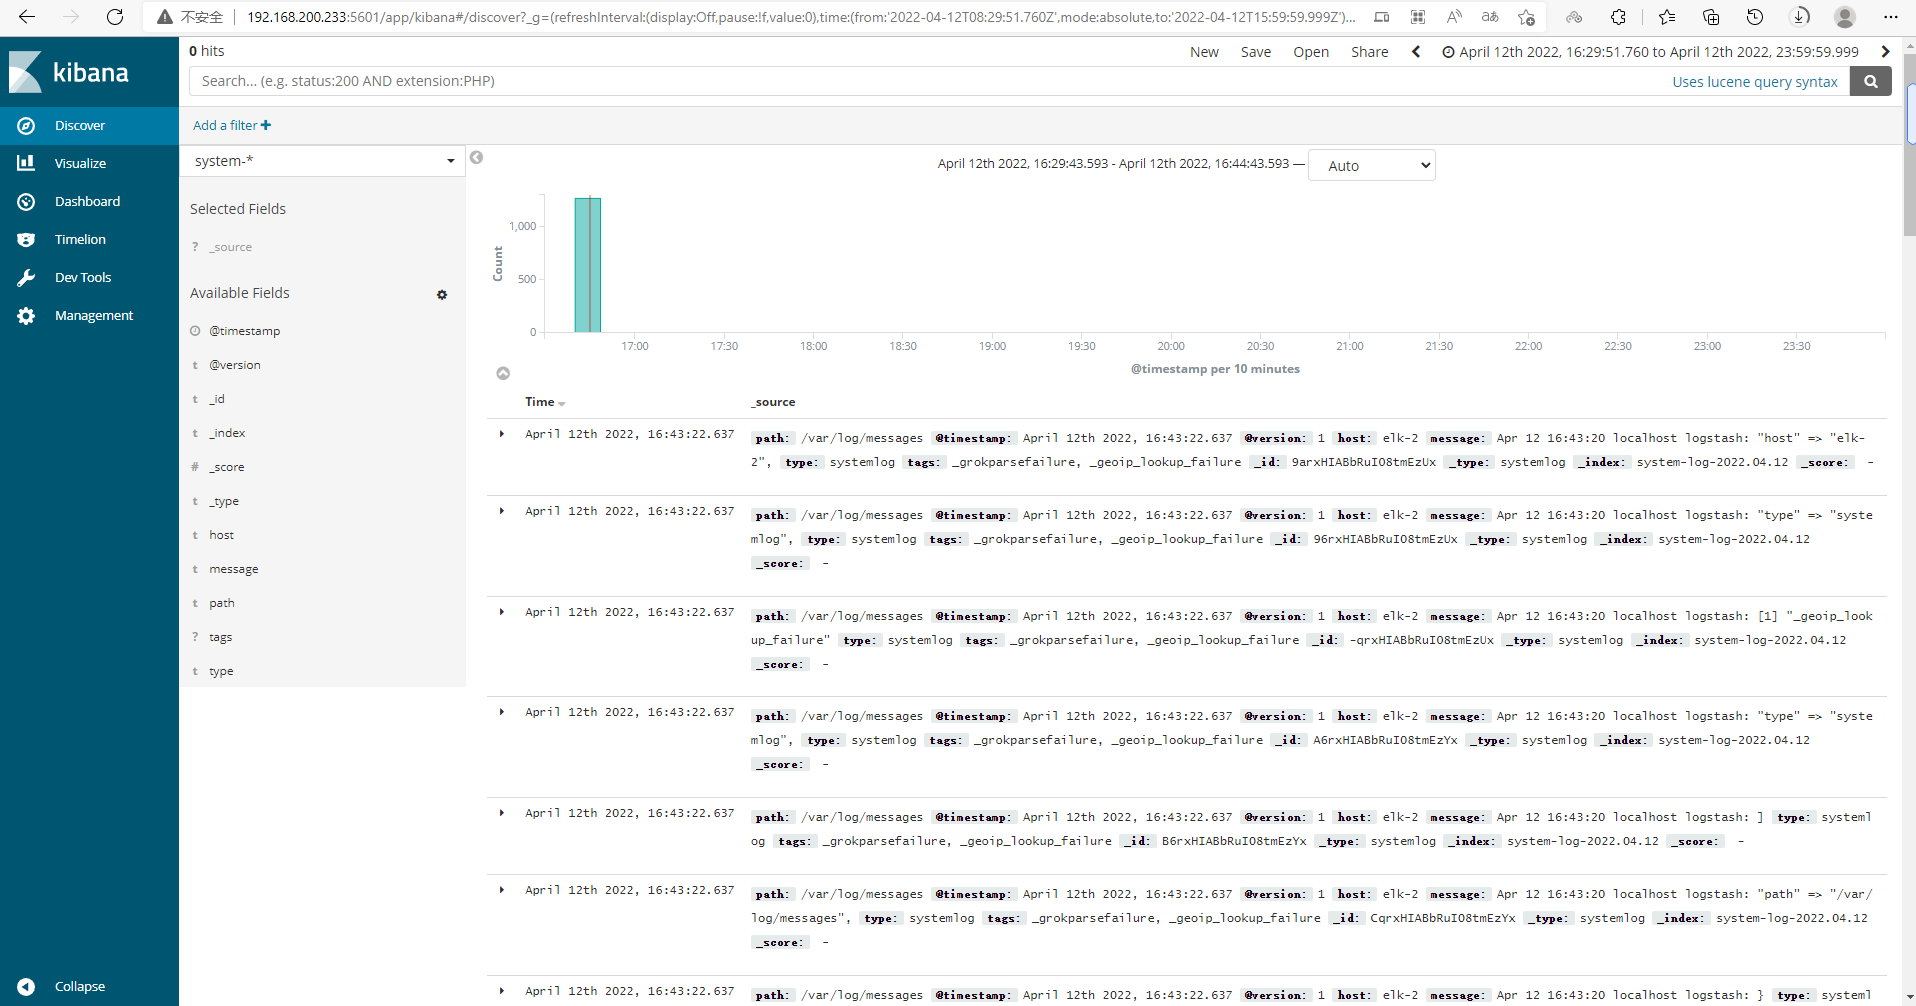The height and width of the screenshot is (1006, 1916).
Task: Click the translate icon in address bar
Action: 1490,17
